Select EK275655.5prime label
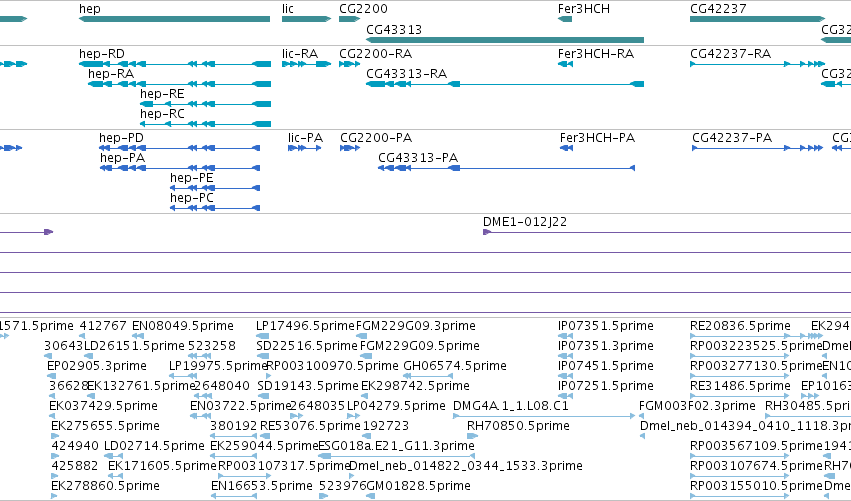Image resolution: width=851 pixels, height=501 pixels. tap(105, 427)
